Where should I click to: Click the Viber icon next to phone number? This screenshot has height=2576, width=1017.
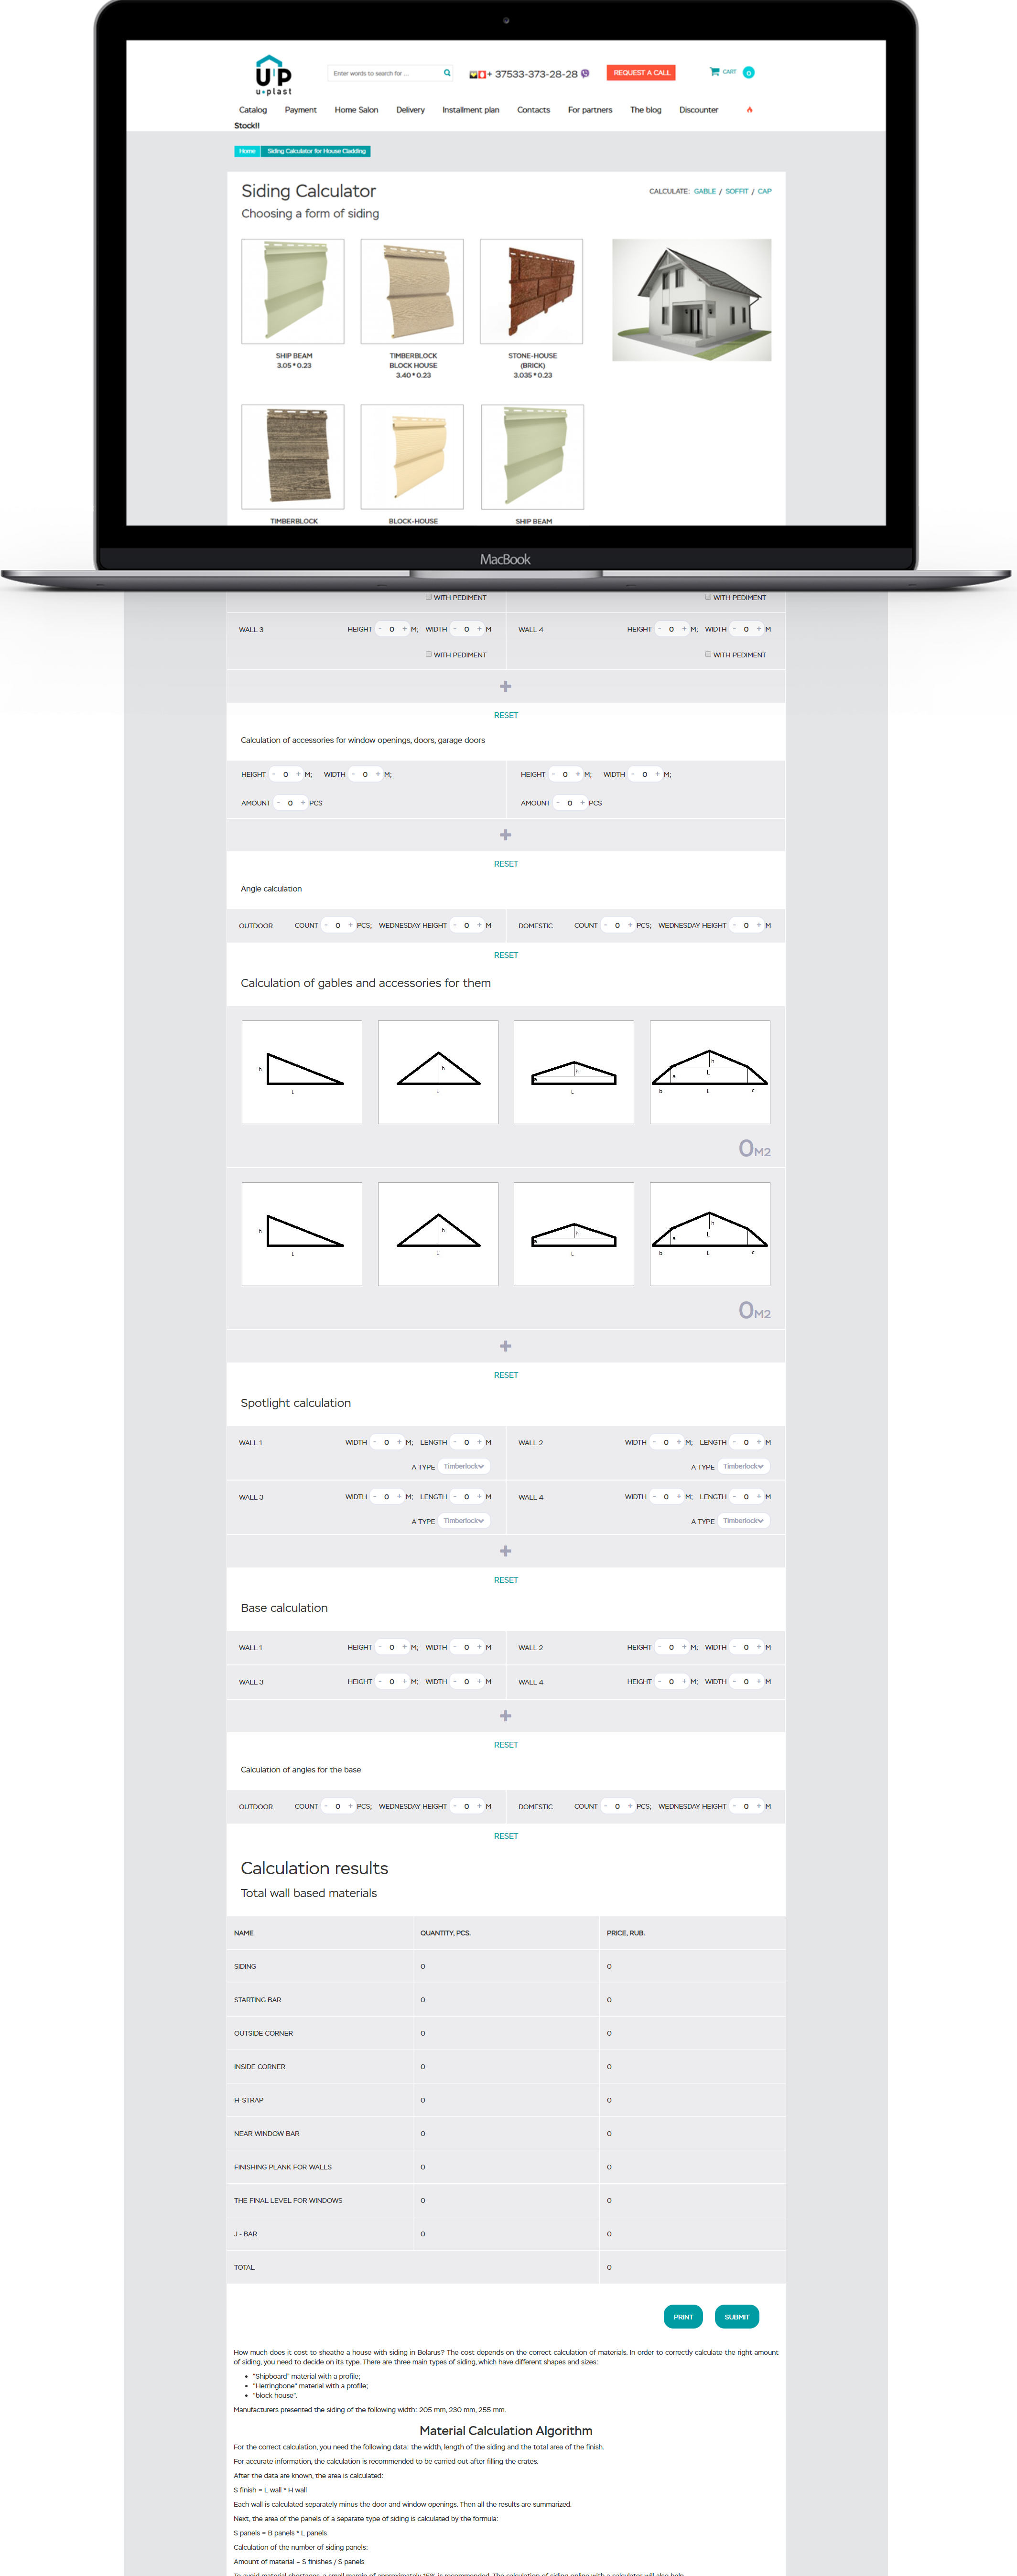[585, 73]
